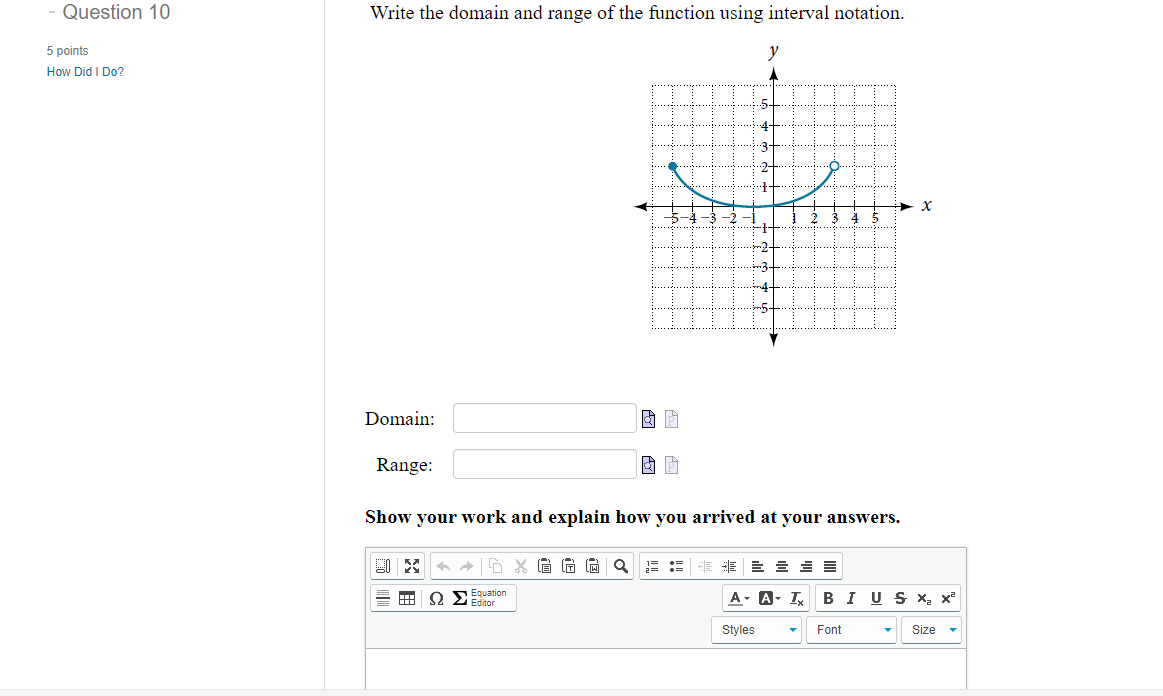Open the How Did I Do link
The height and width of the screenshot is (696, 1163).
click(85, 71)
